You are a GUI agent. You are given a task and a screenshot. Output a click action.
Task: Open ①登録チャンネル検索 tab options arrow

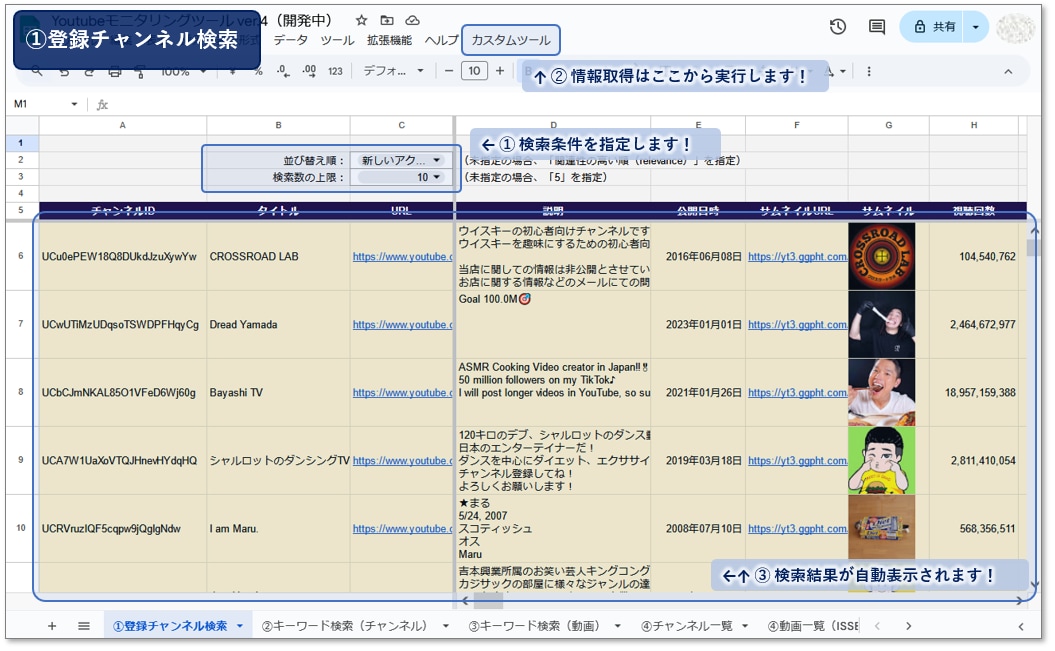point(240,626)
